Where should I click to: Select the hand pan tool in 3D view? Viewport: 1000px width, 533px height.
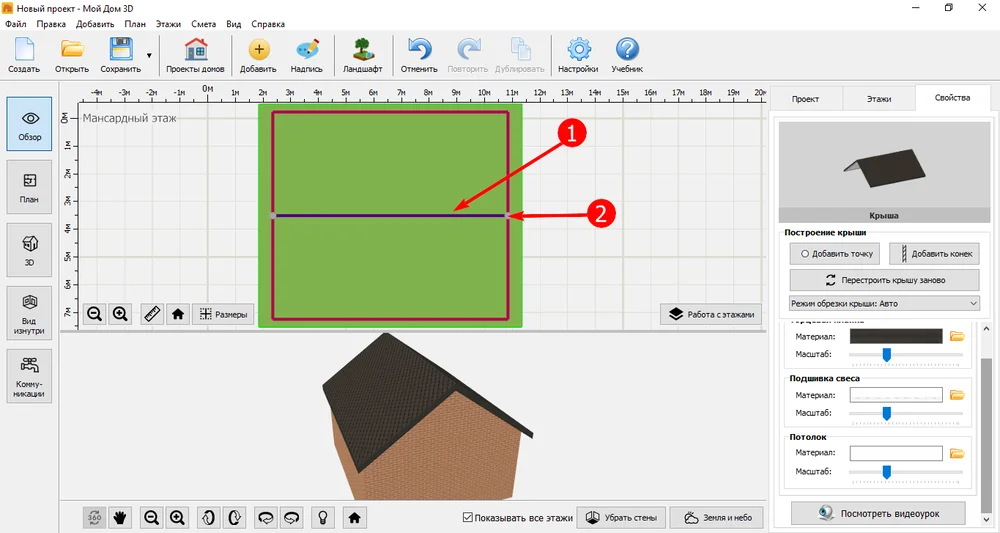(x=120, y=518)
